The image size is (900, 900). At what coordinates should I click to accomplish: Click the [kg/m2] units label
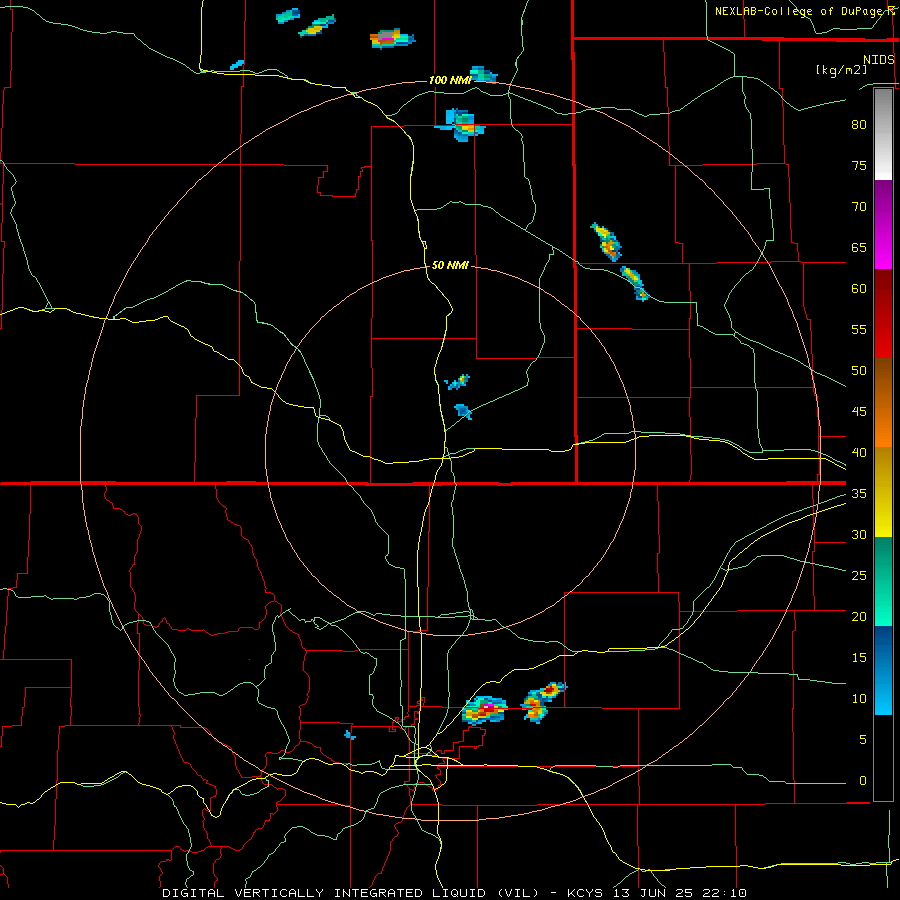click(841, 70)
